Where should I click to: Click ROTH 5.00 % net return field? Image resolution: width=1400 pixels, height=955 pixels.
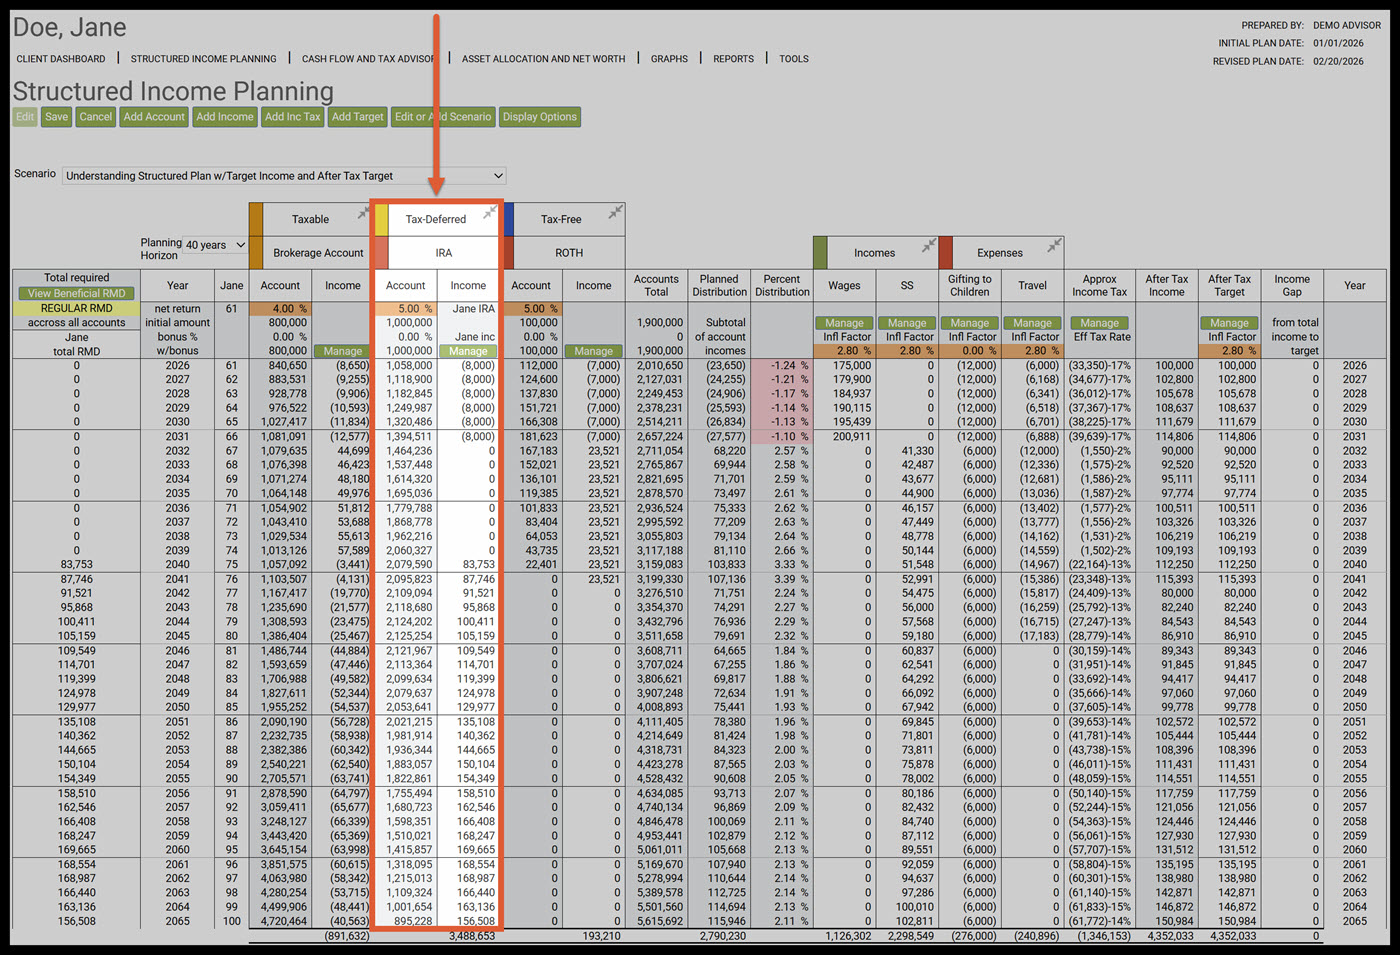click(x=531, y=309)
